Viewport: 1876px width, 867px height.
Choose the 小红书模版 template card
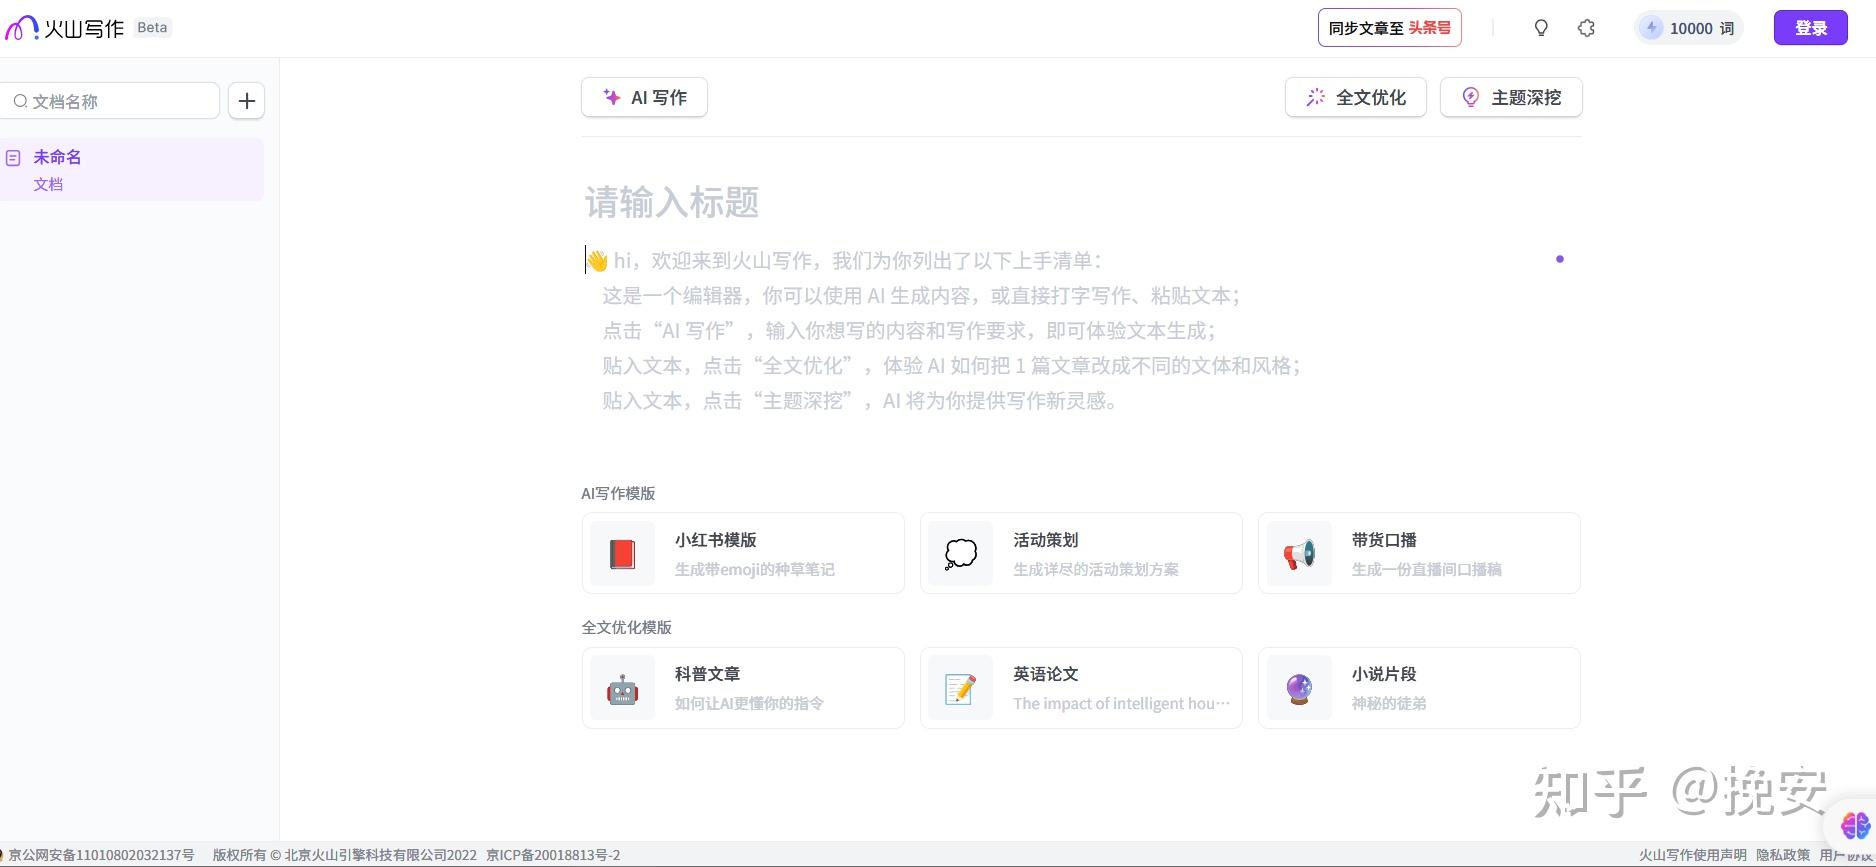coord(743,553)
